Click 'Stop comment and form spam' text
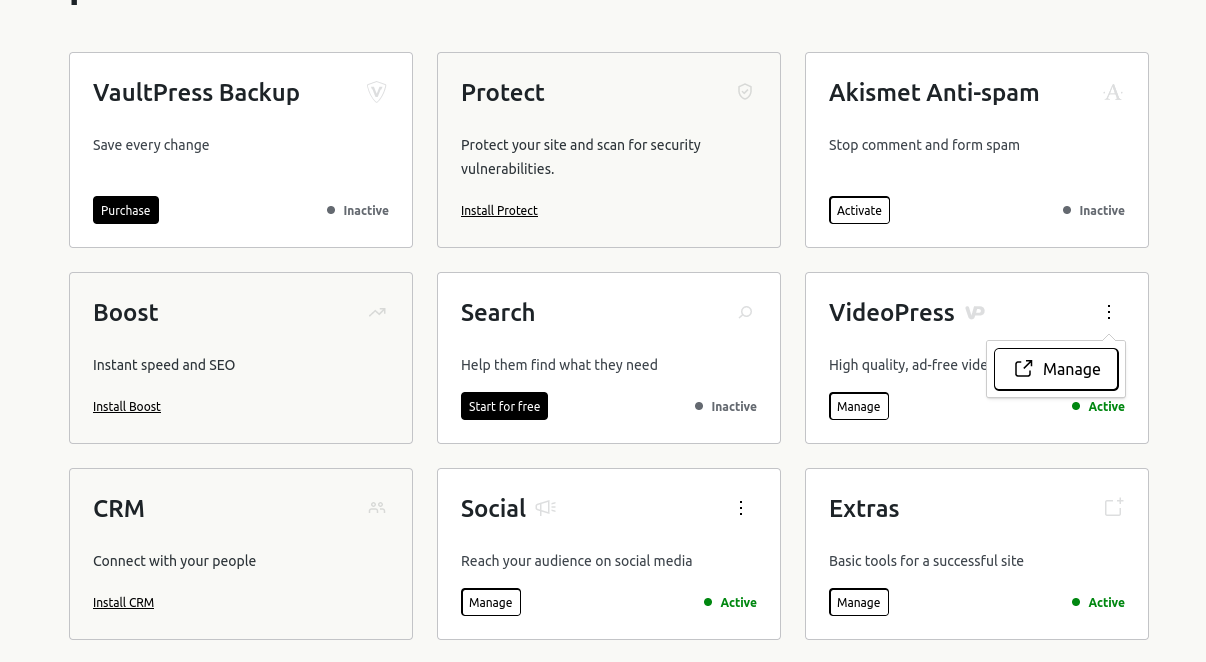 (x=924, y=145)
